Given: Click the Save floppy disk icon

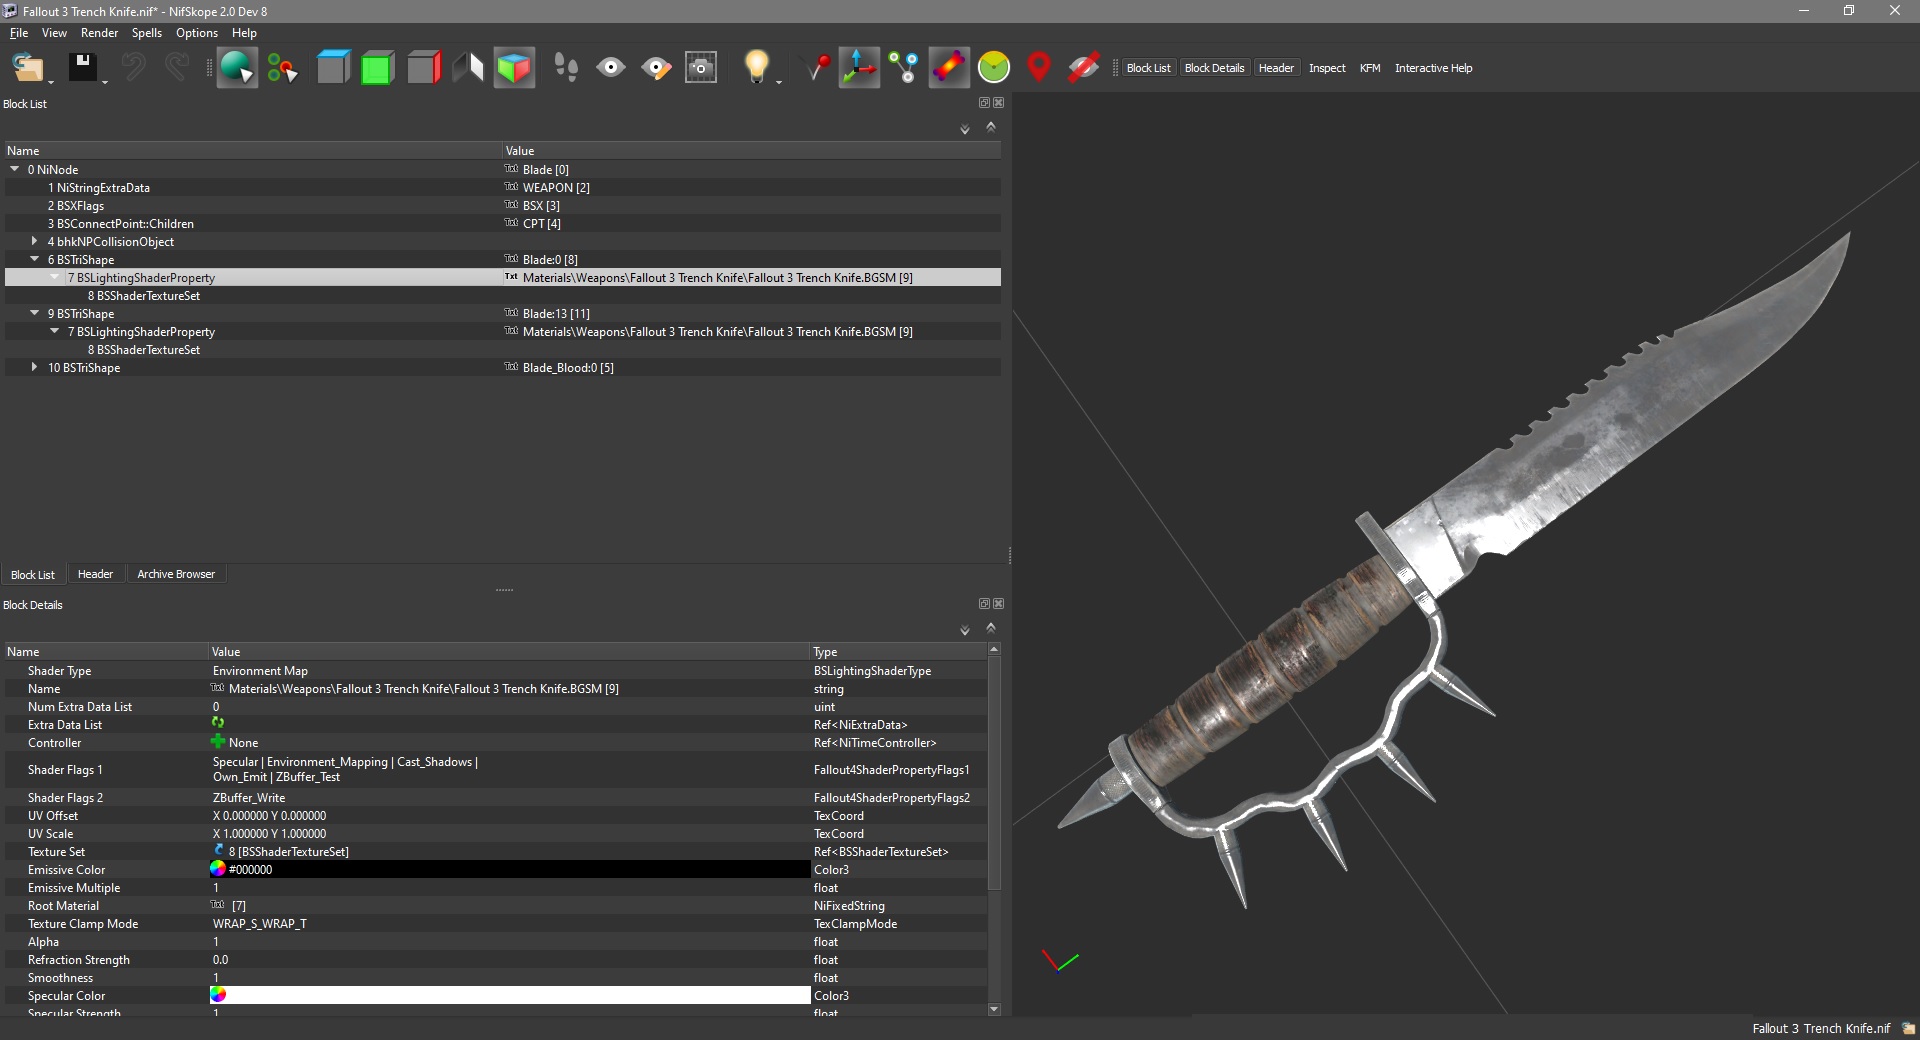Looking at the screenshot, I should 82,68.
